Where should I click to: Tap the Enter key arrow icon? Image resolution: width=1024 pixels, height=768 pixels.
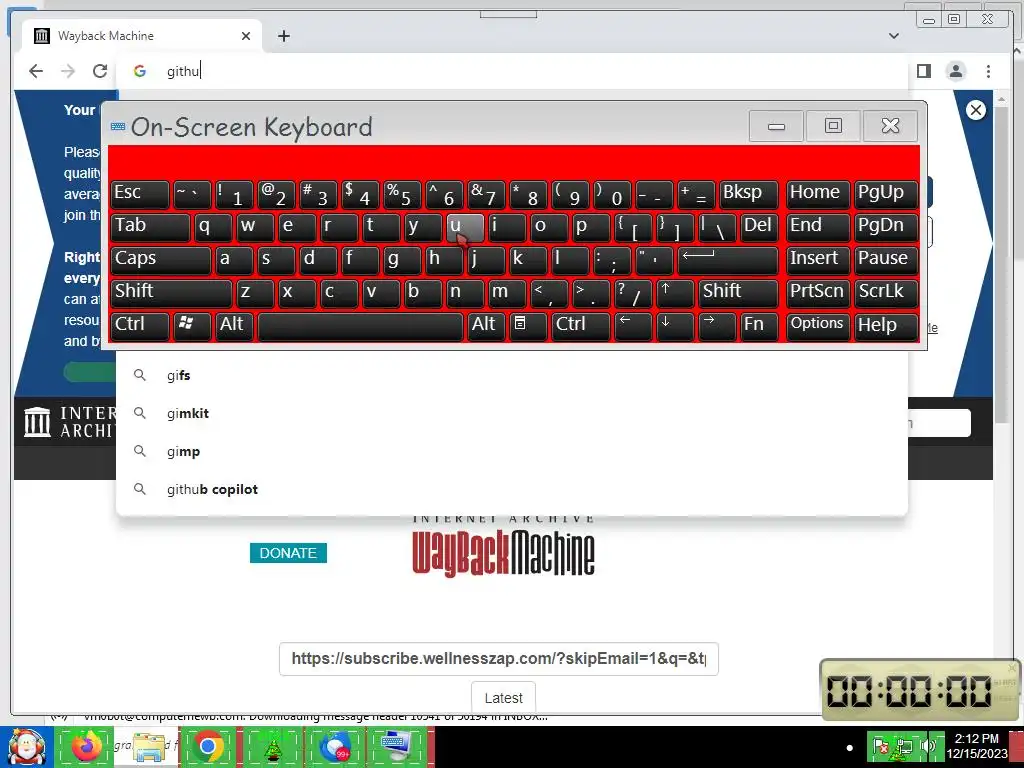click(728, 259)
